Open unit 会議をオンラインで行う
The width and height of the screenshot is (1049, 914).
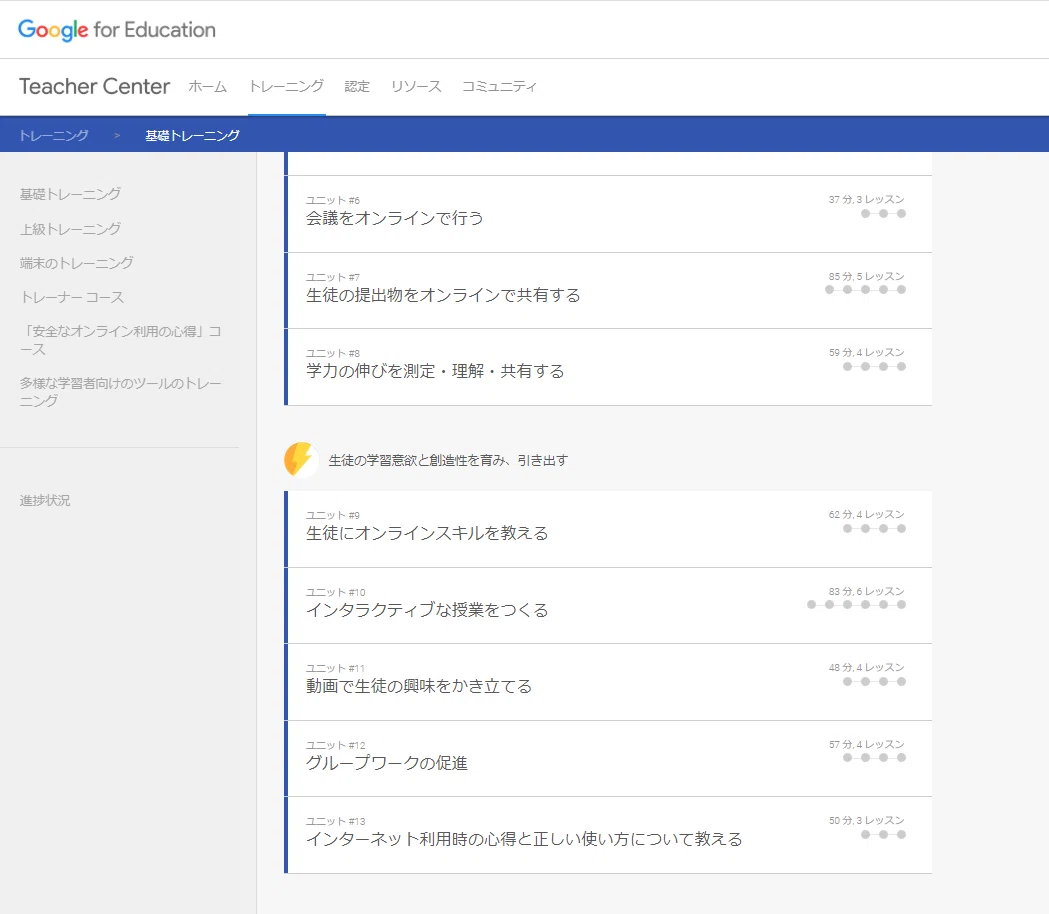click(608, 214)
